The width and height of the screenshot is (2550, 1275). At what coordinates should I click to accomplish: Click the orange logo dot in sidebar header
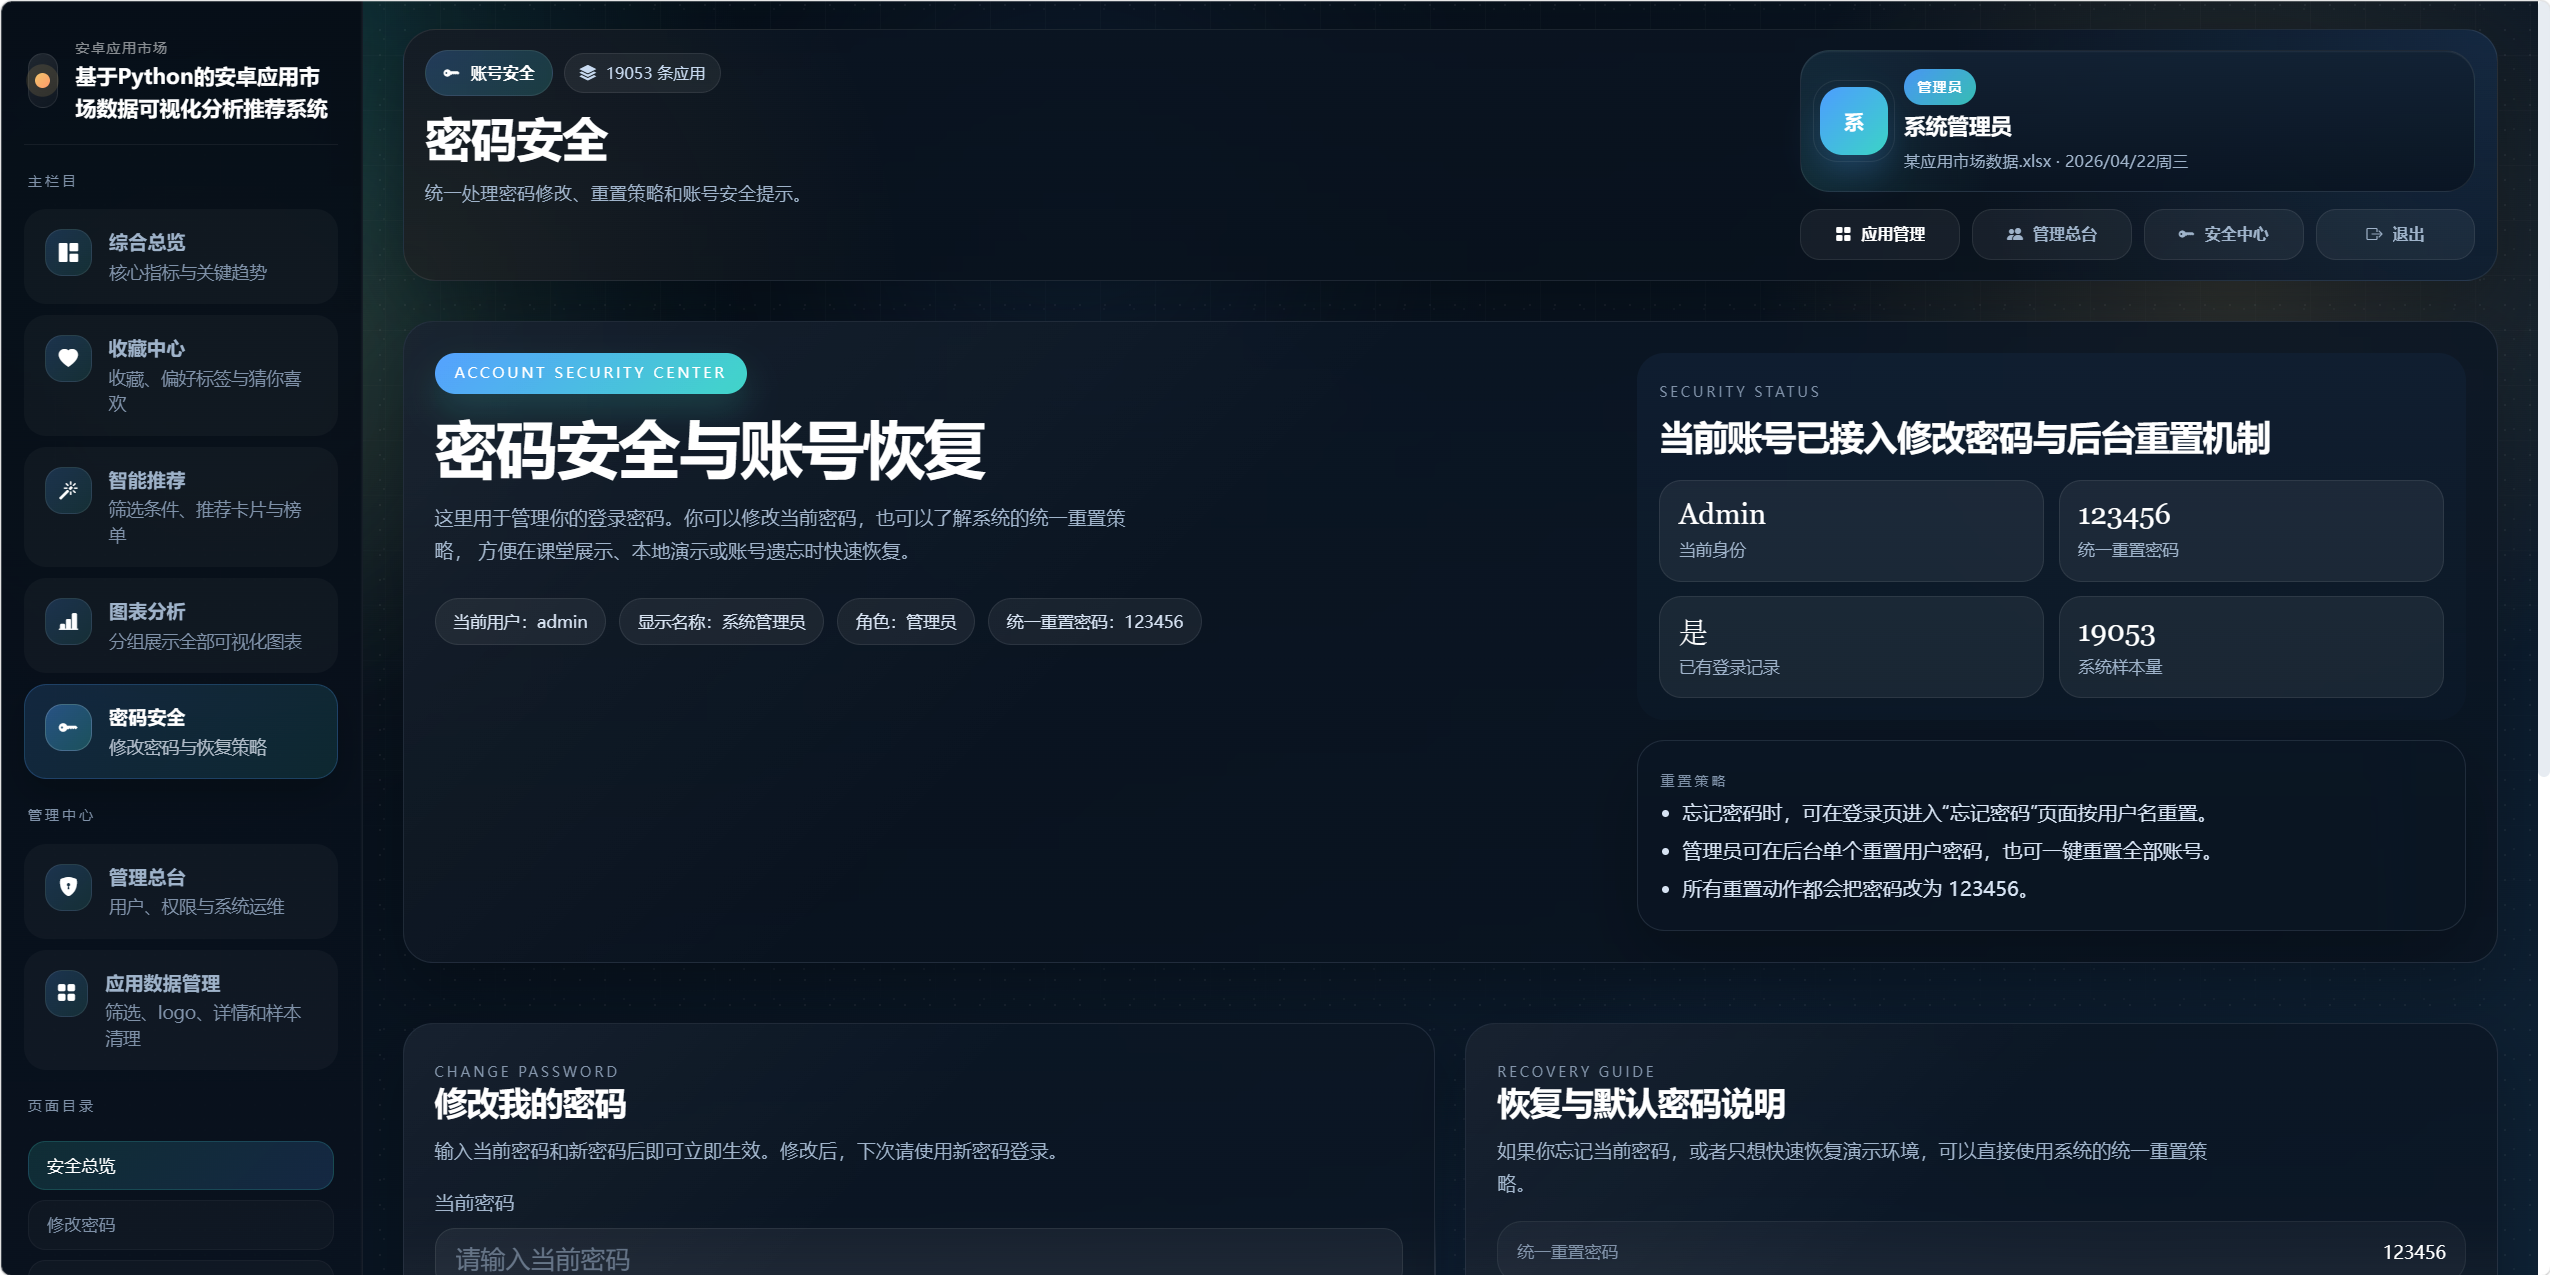[x=42, y=80]
